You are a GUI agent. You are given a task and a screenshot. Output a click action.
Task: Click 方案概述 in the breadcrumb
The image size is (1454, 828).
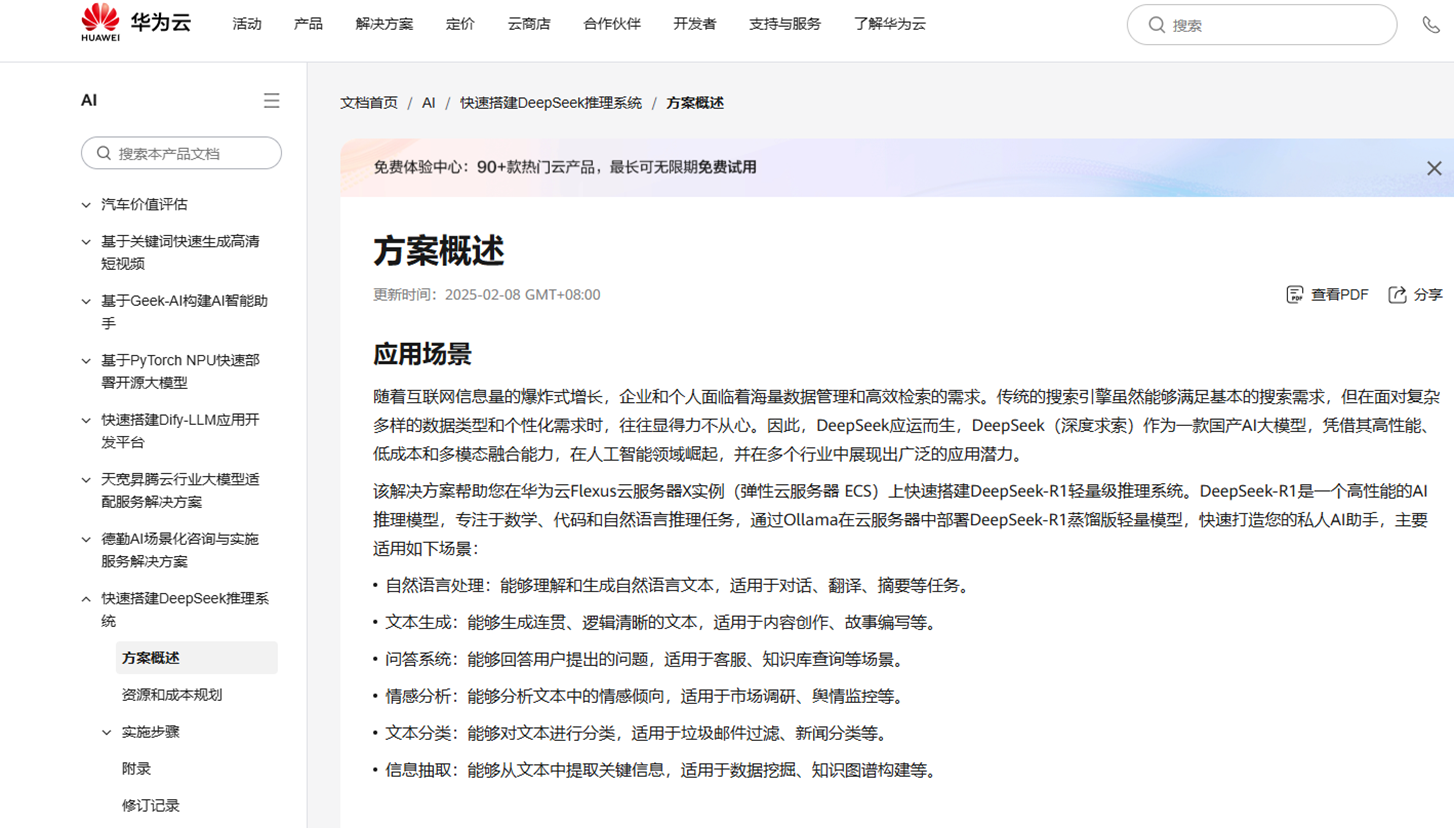695,103
